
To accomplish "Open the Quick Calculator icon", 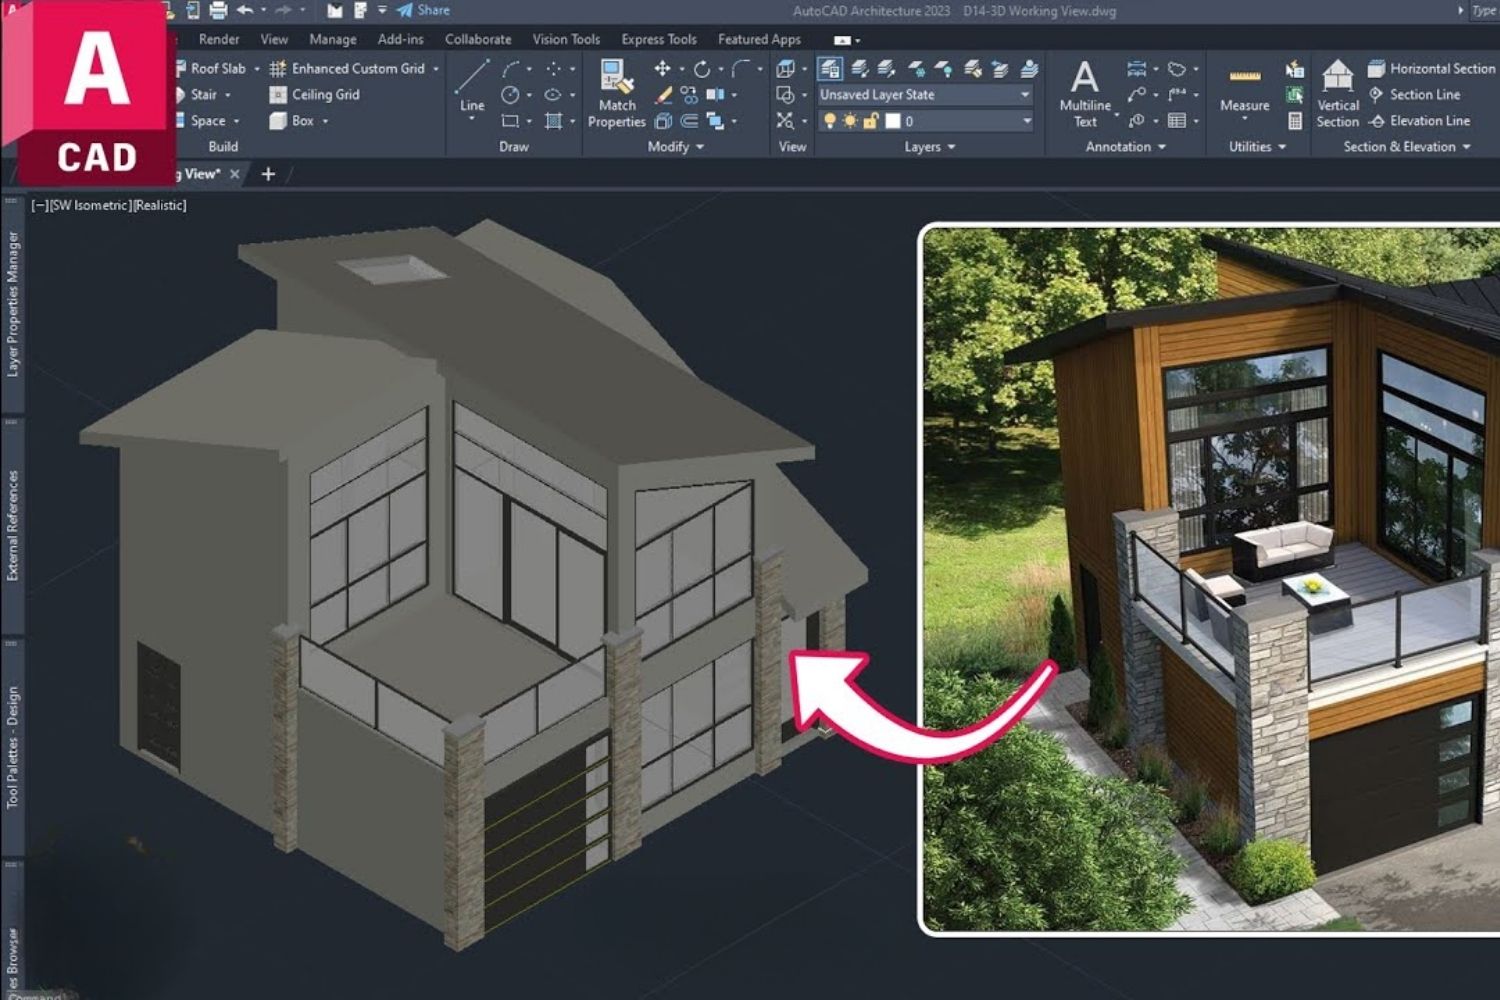I will (1295, 121).
